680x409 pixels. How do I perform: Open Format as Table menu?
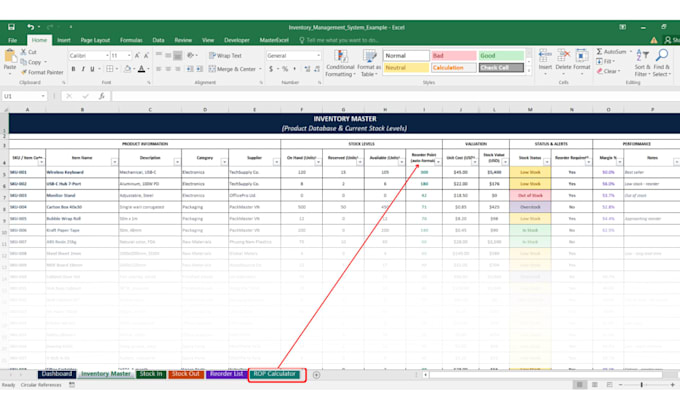(369, 63)
